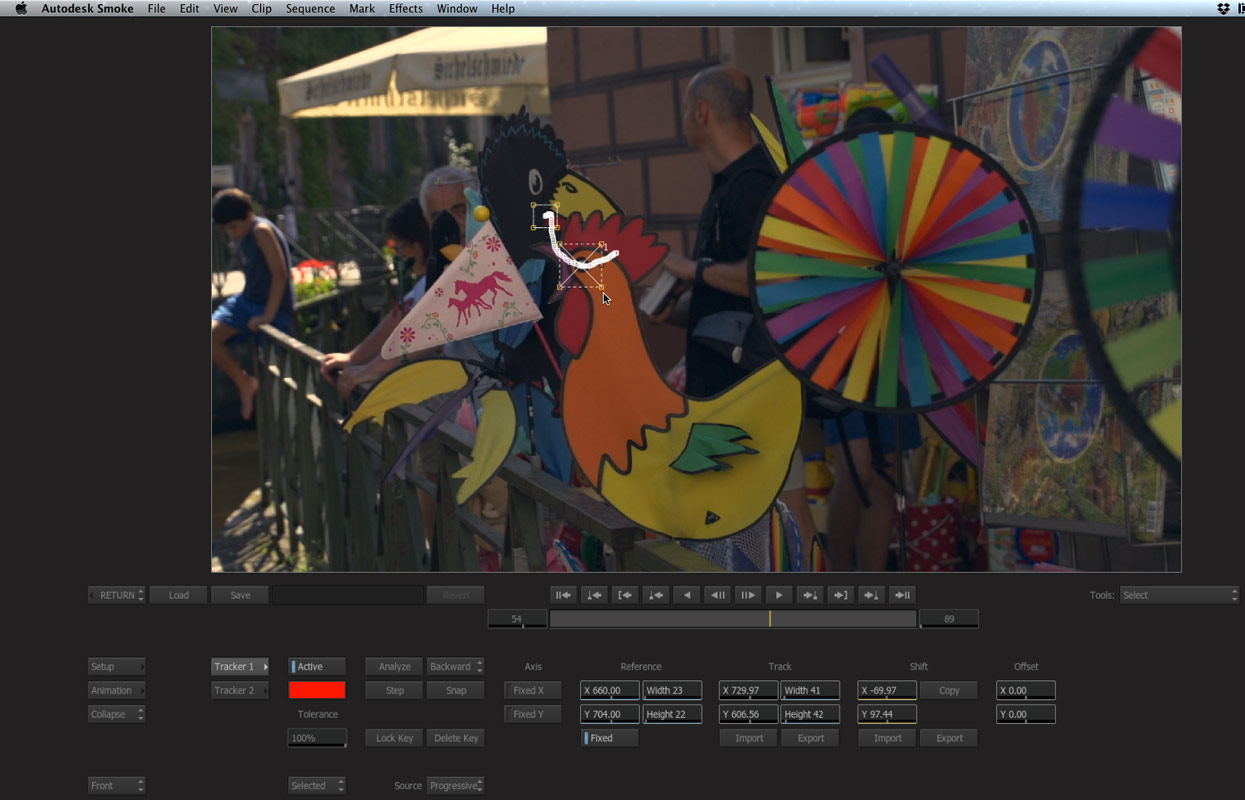The height and width of the screenshot is (800, 1245).
Task: Expand the Progressive source dropdown
Action: click(x=455, y=786)
